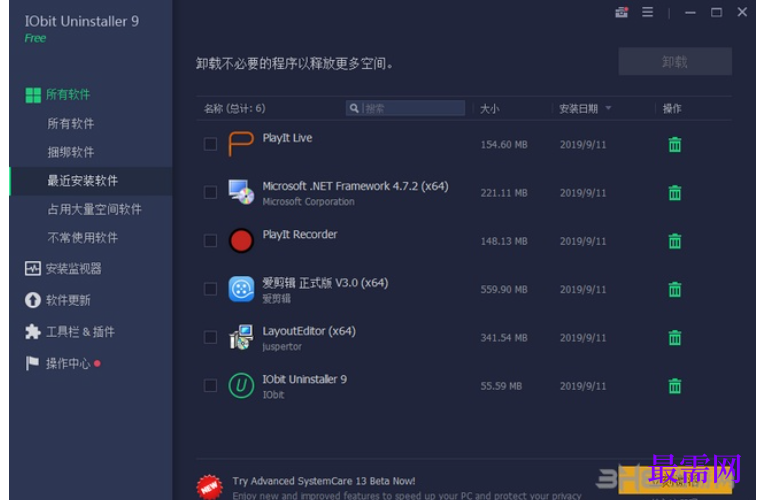Tick the checkbox for Microsoft .NET Framework 4.7.2

[x=210, y=192]
